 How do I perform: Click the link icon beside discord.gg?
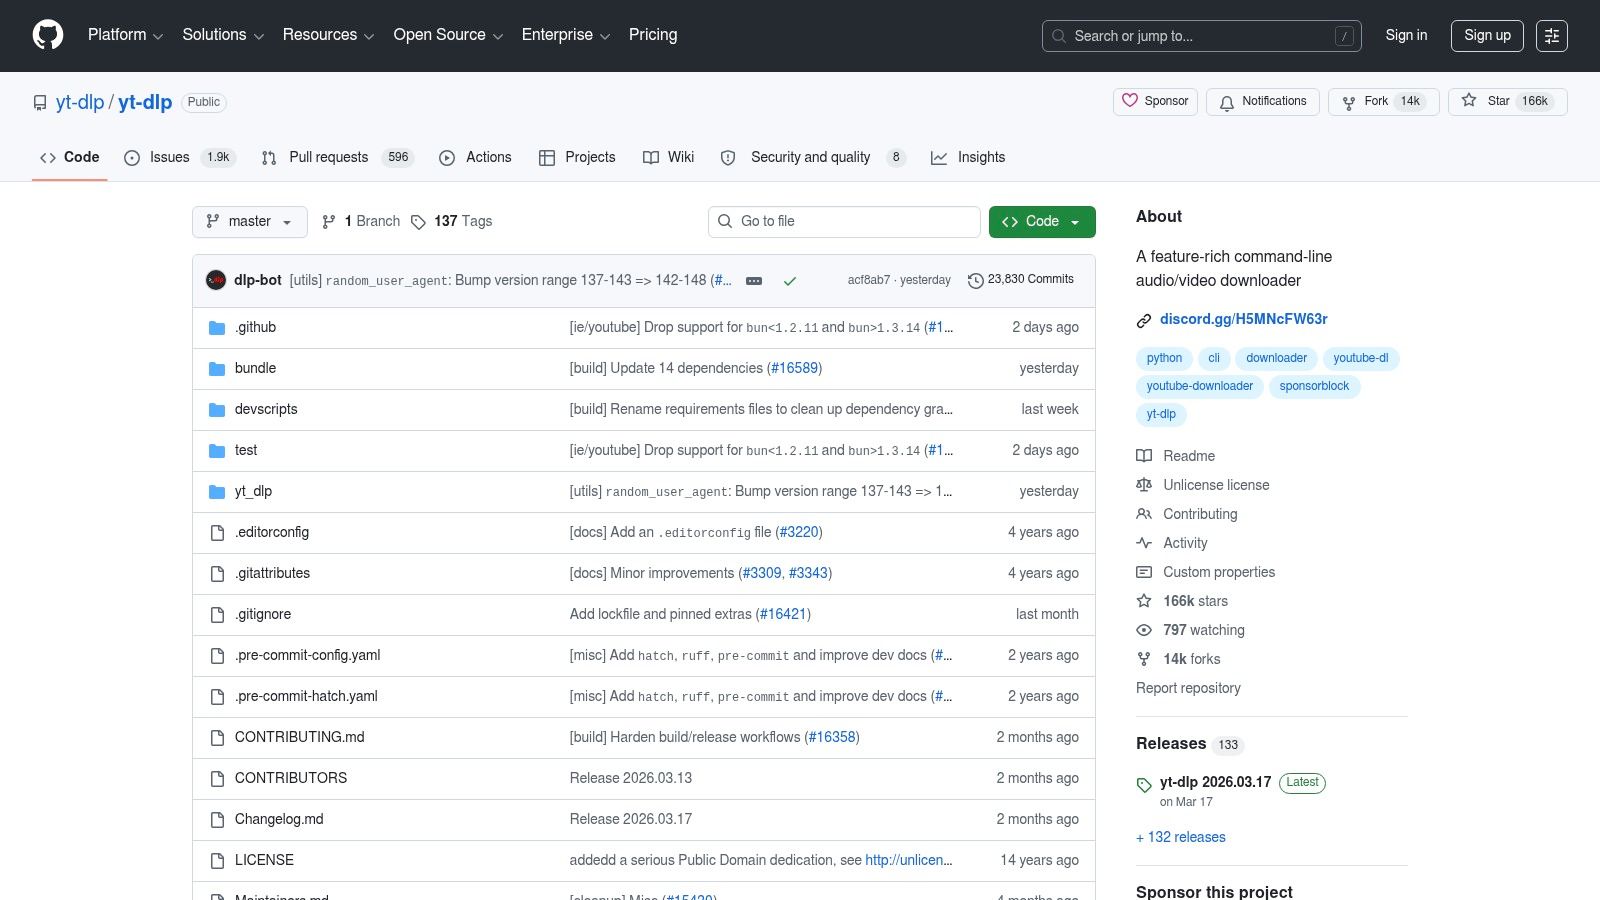(x=1144, y=320)
